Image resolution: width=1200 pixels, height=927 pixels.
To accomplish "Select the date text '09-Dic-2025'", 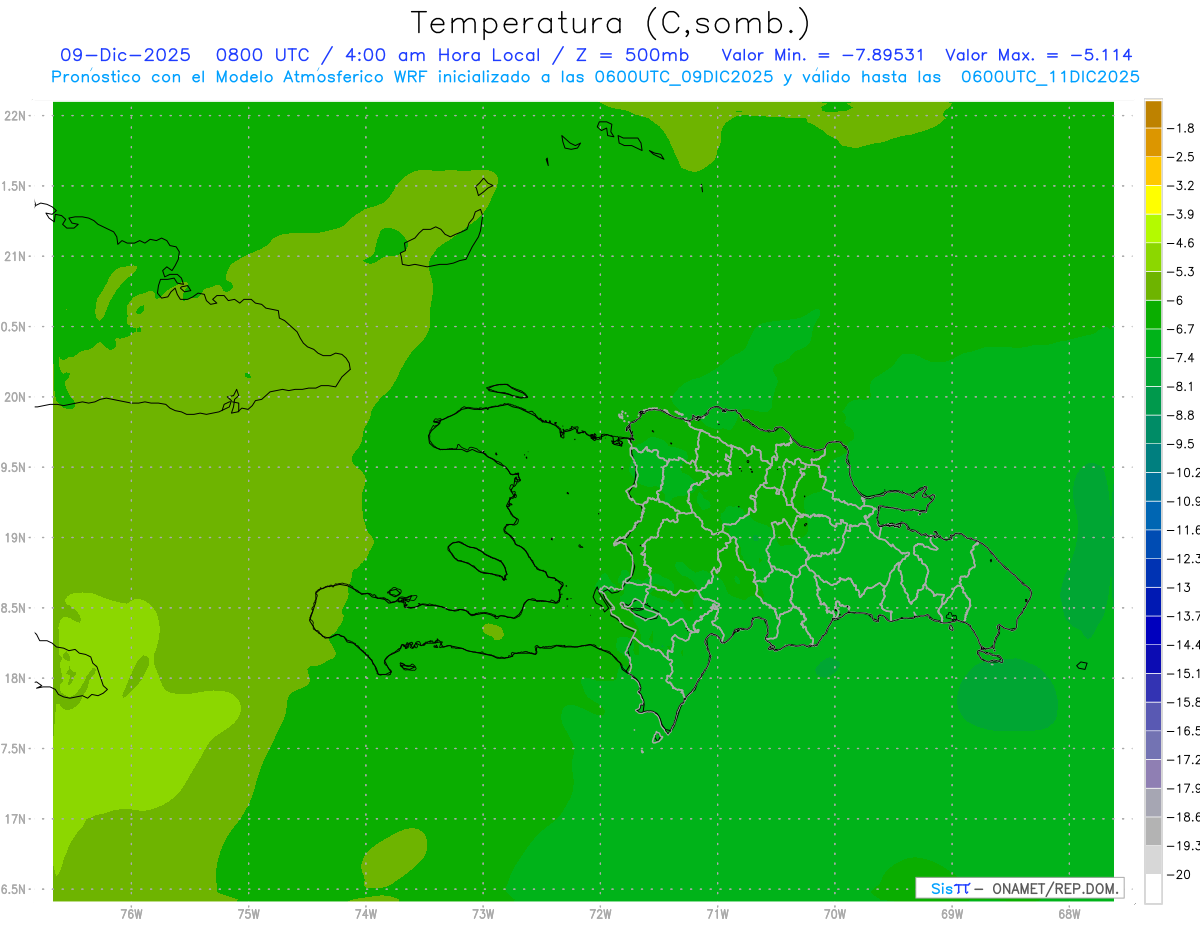I will tap(125, 55).
